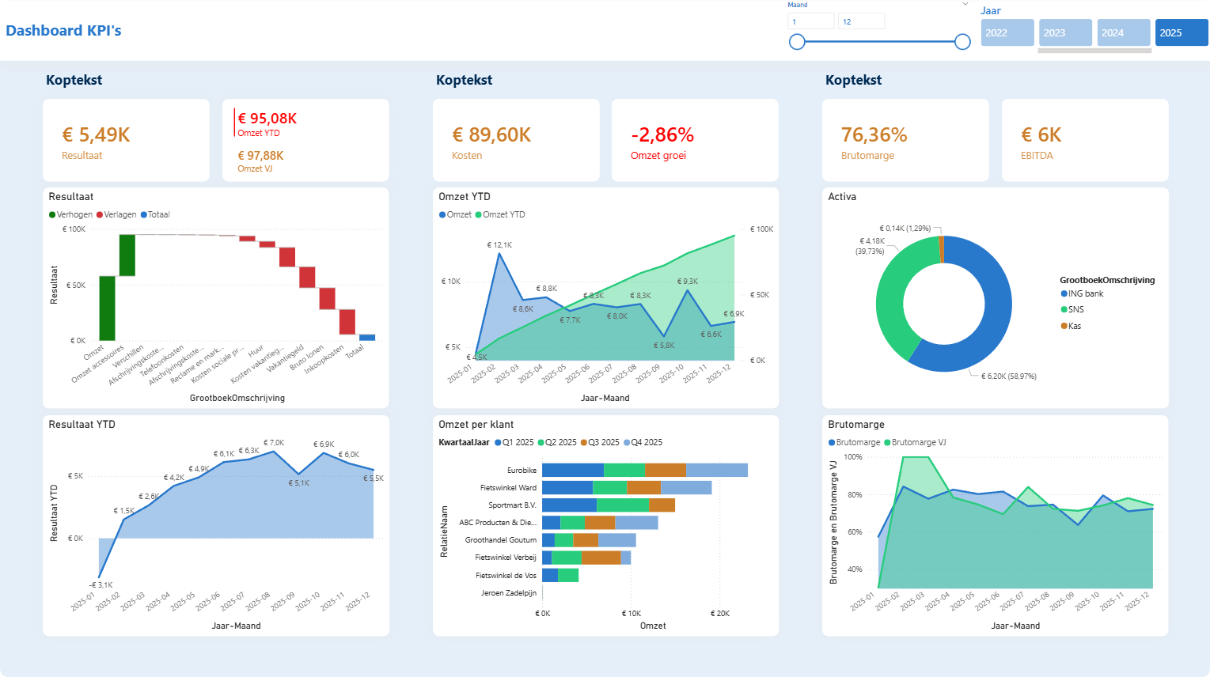Click the right handle of Maand slider
Image resolution: width=1210 pixels, height=677 pixels.
point(963,42)
